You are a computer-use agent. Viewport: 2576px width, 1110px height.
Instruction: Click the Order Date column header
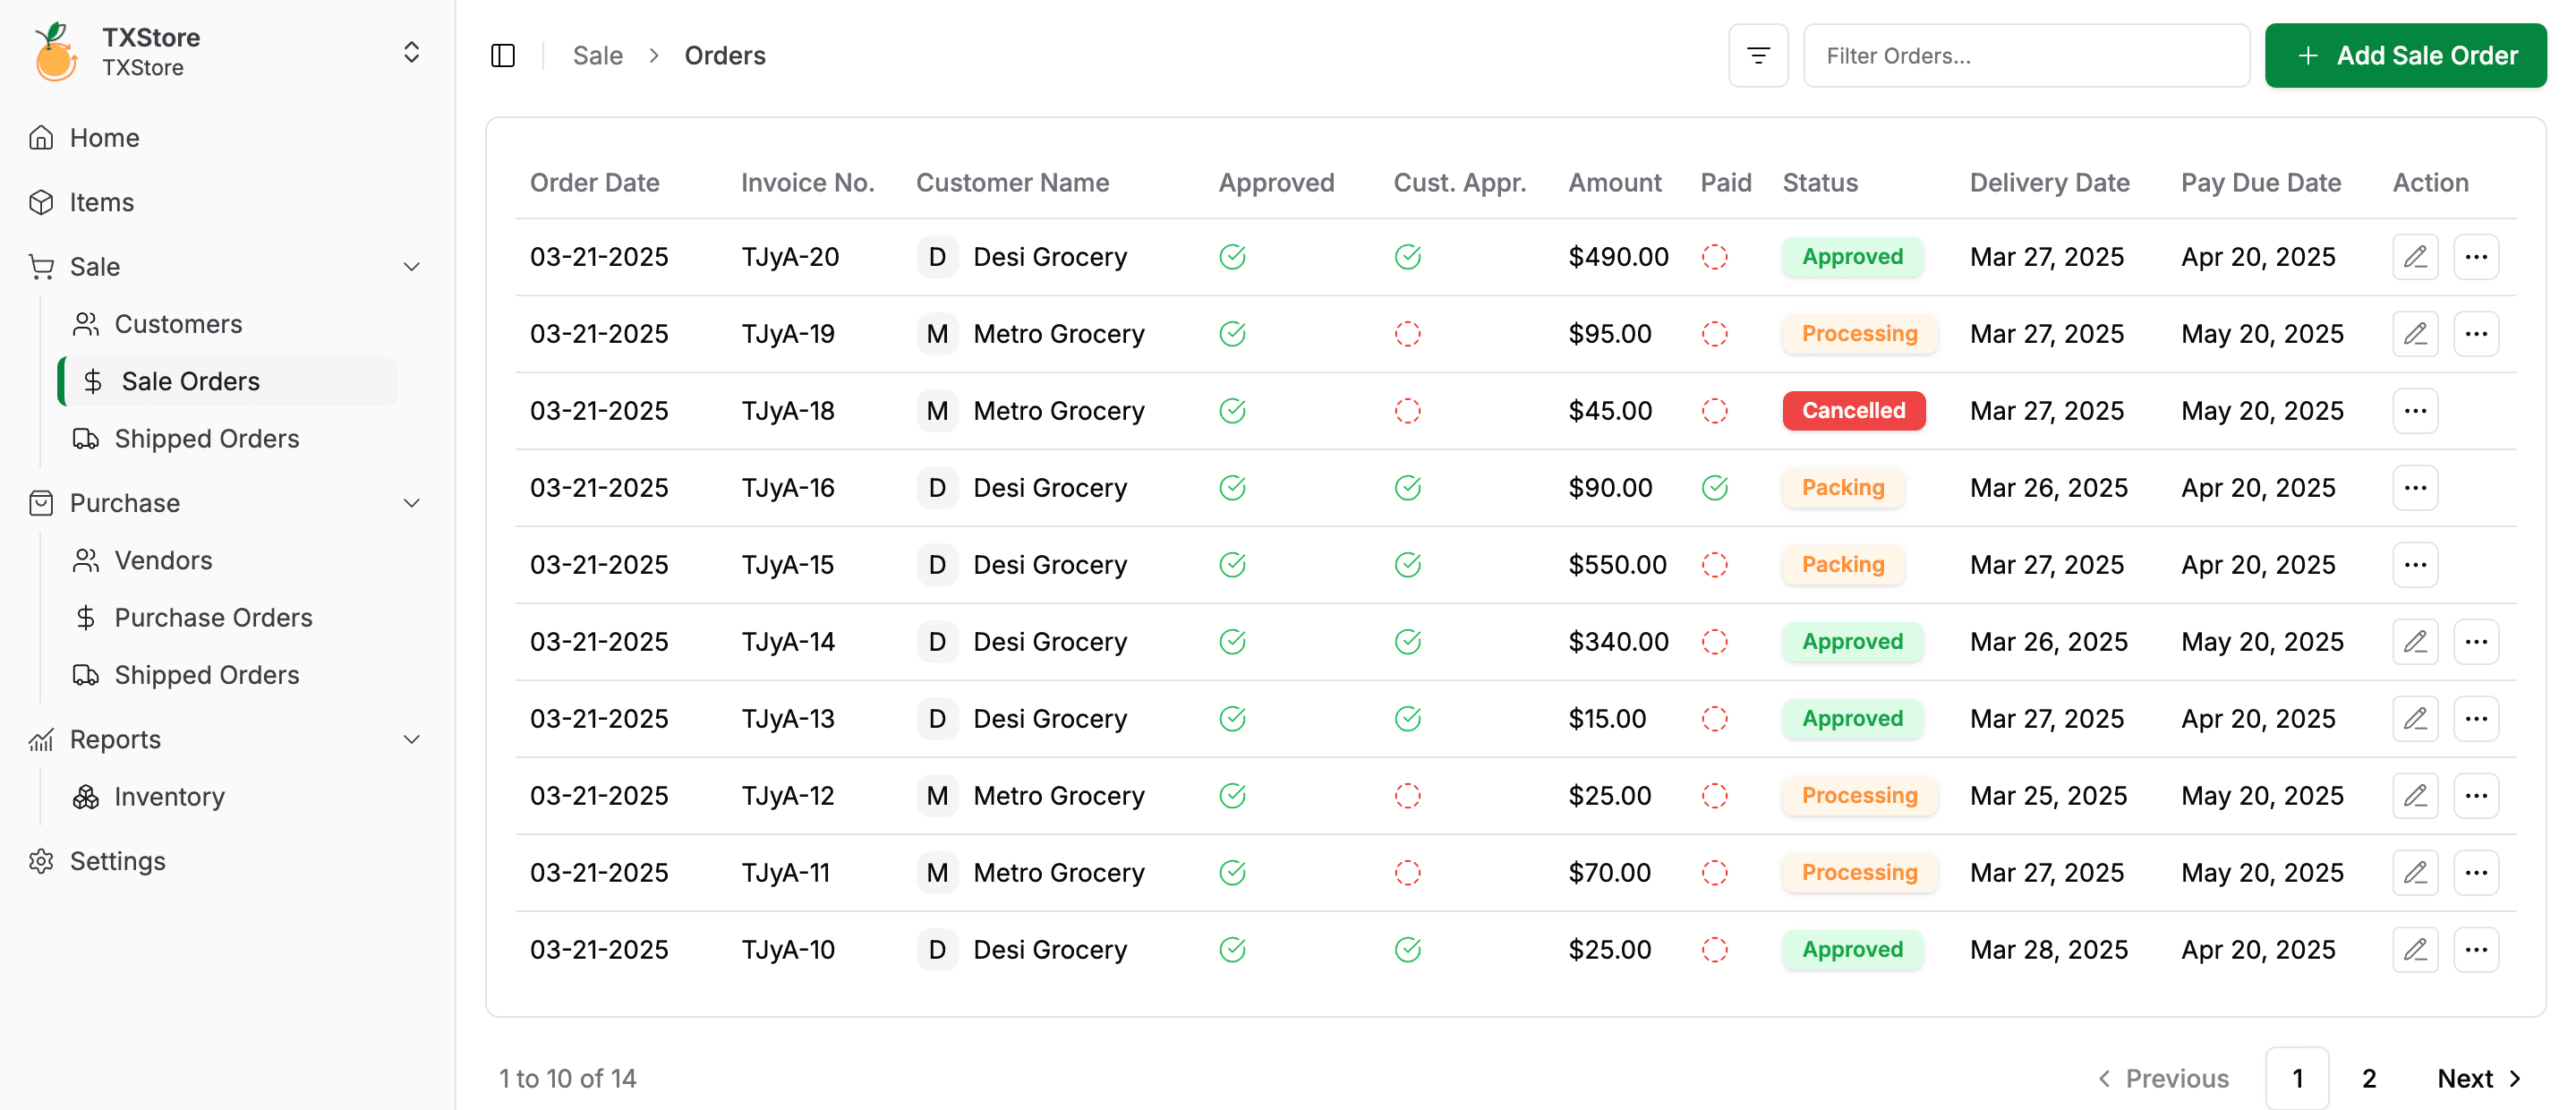point(594,183)
